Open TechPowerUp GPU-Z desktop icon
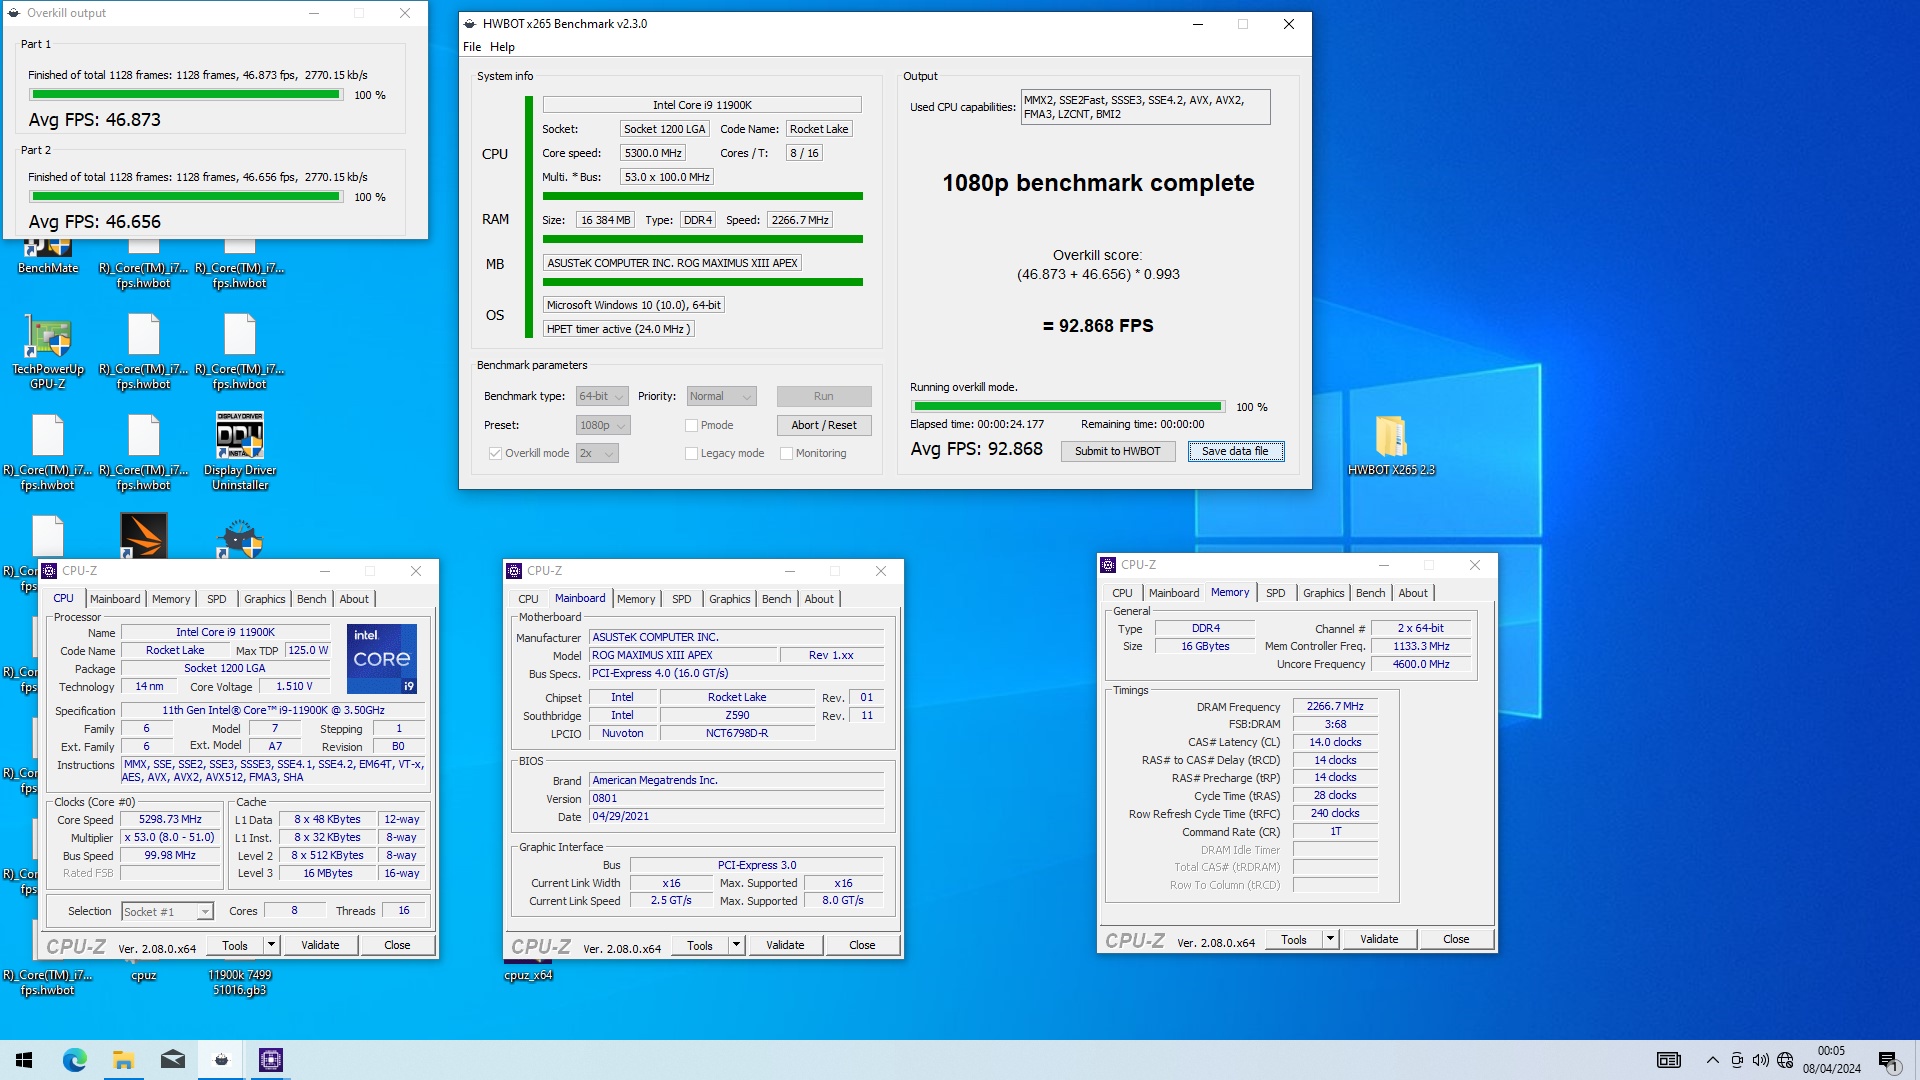Viewport: 1920px width, 1080px height. [47, 350]
